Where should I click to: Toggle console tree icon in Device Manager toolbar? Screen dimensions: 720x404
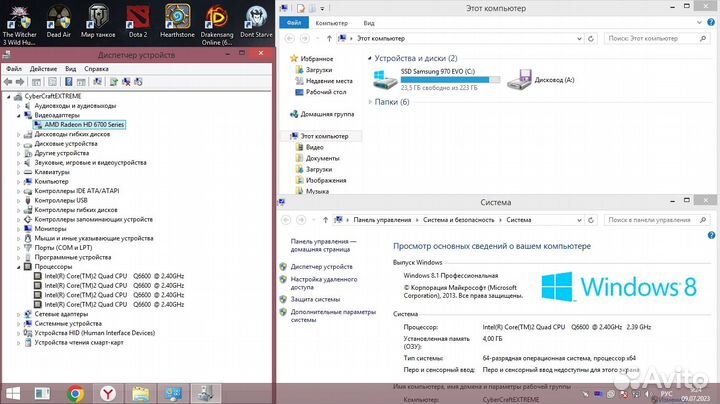(36, 82)
